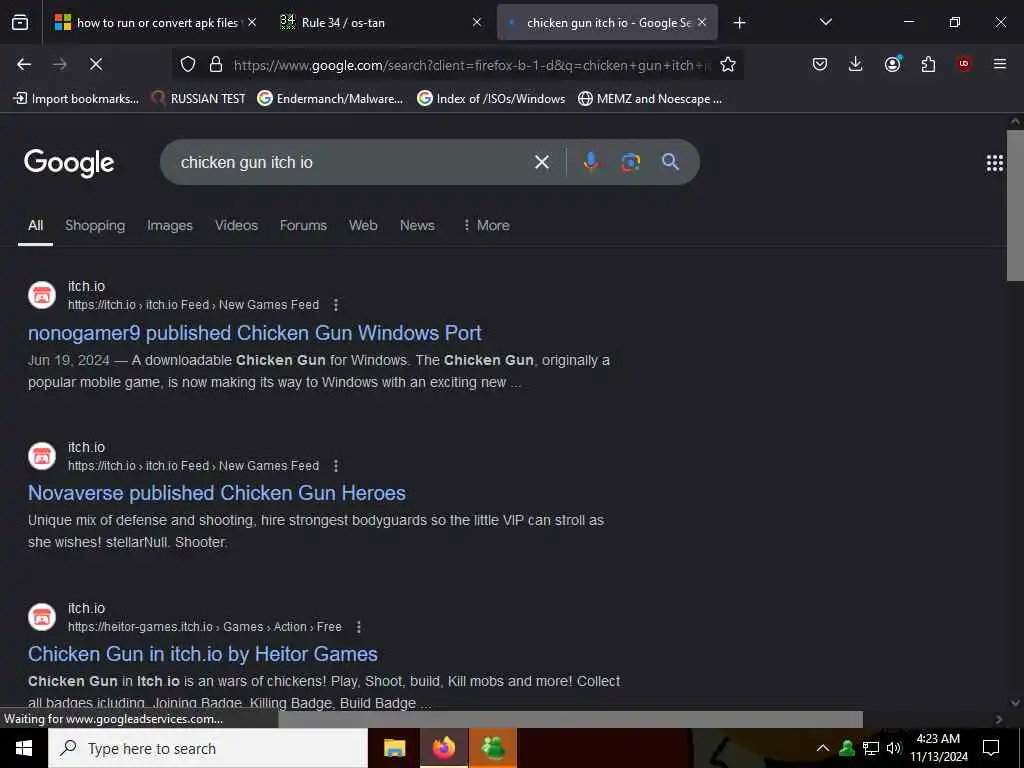This screenshot has width=1024, height=768.
Task: Open the green user tray icon
Action: click(x=847, y=748)
